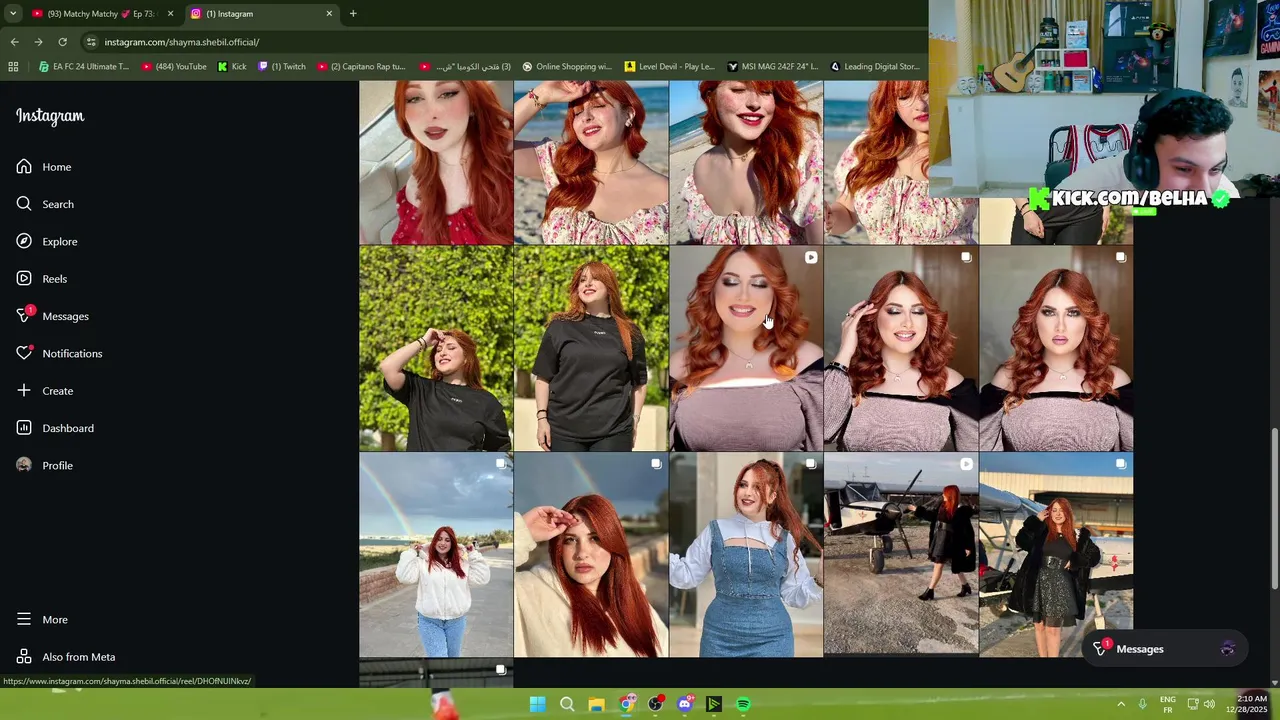This screenshot has width=1280, height=720.
Task: Show Notifications panel
Action: point(59,353)
